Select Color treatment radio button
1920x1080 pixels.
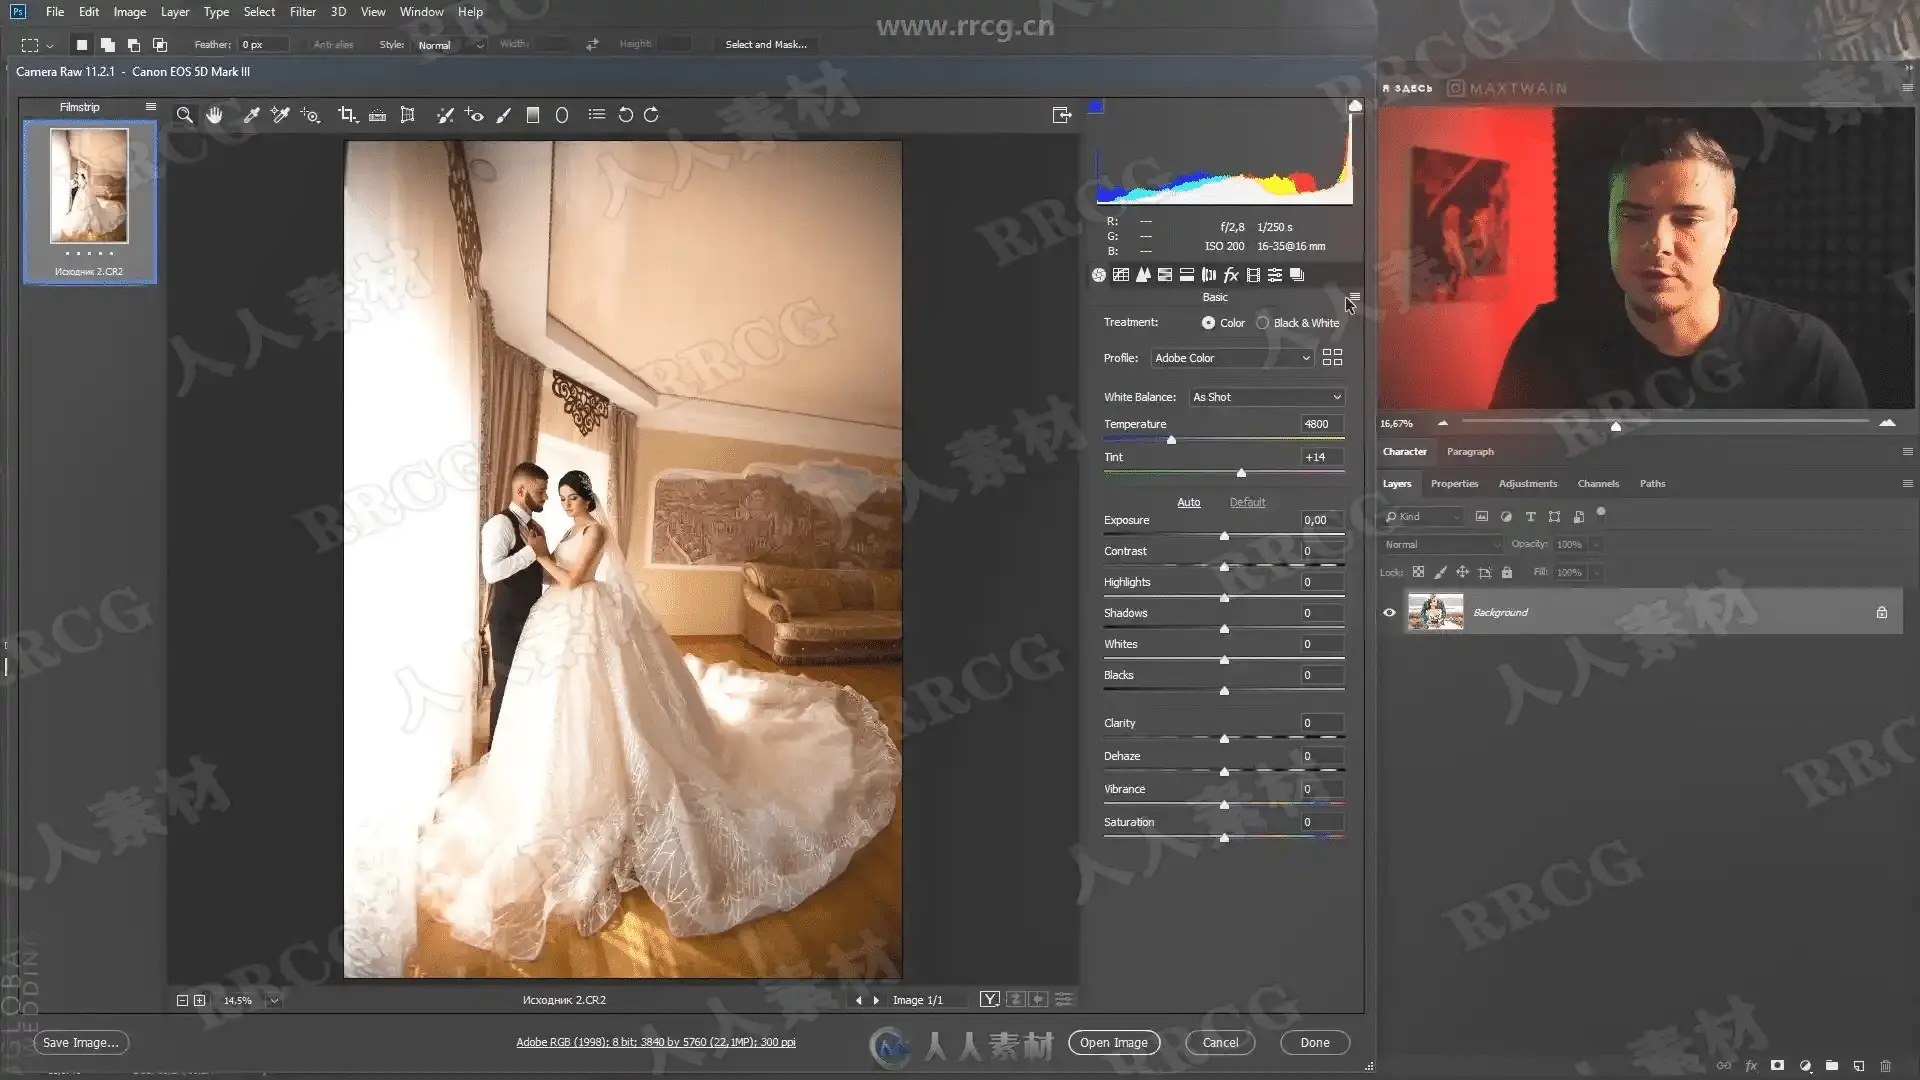(x=1209, y=323)
